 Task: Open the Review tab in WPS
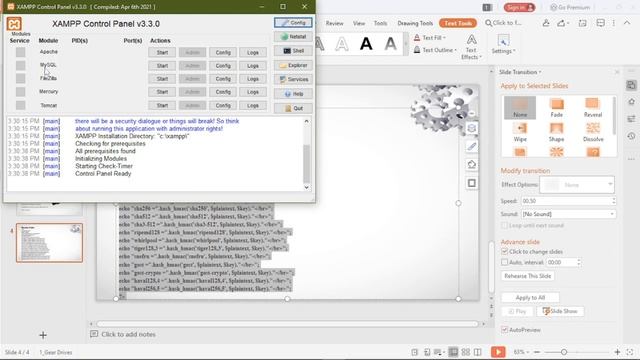pos(334,23)
